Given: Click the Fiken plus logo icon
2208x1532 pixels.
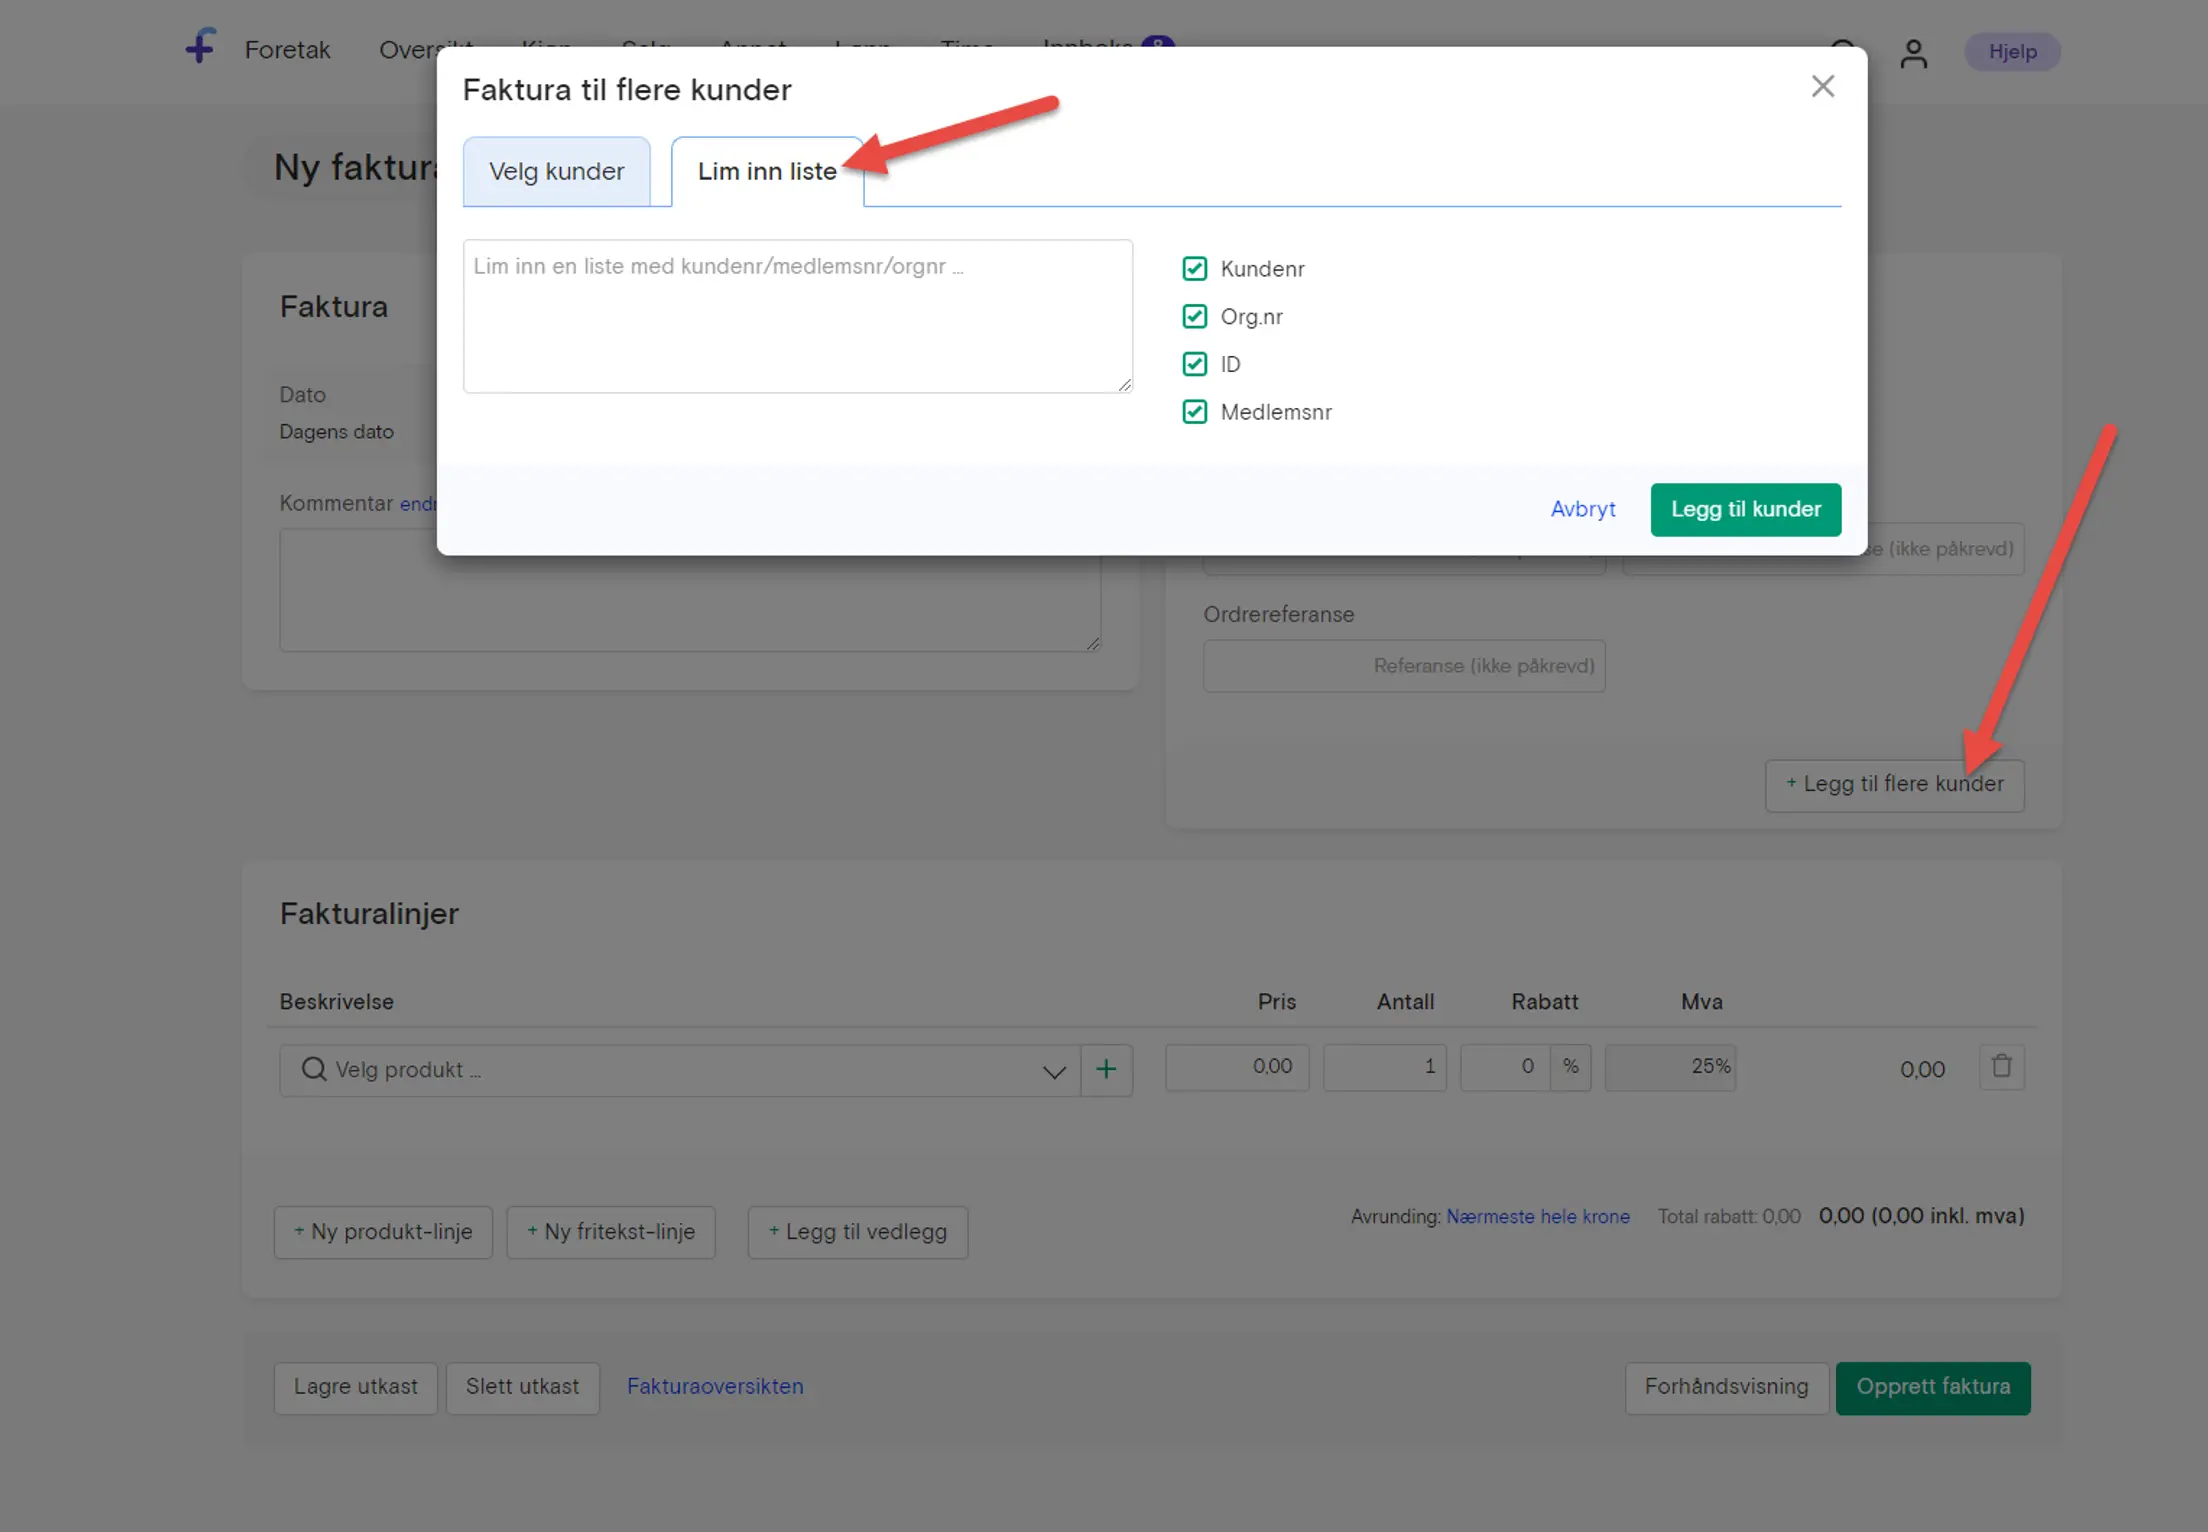Looking at the screenshot, I should pyautogui.click(x=200, y=46).
